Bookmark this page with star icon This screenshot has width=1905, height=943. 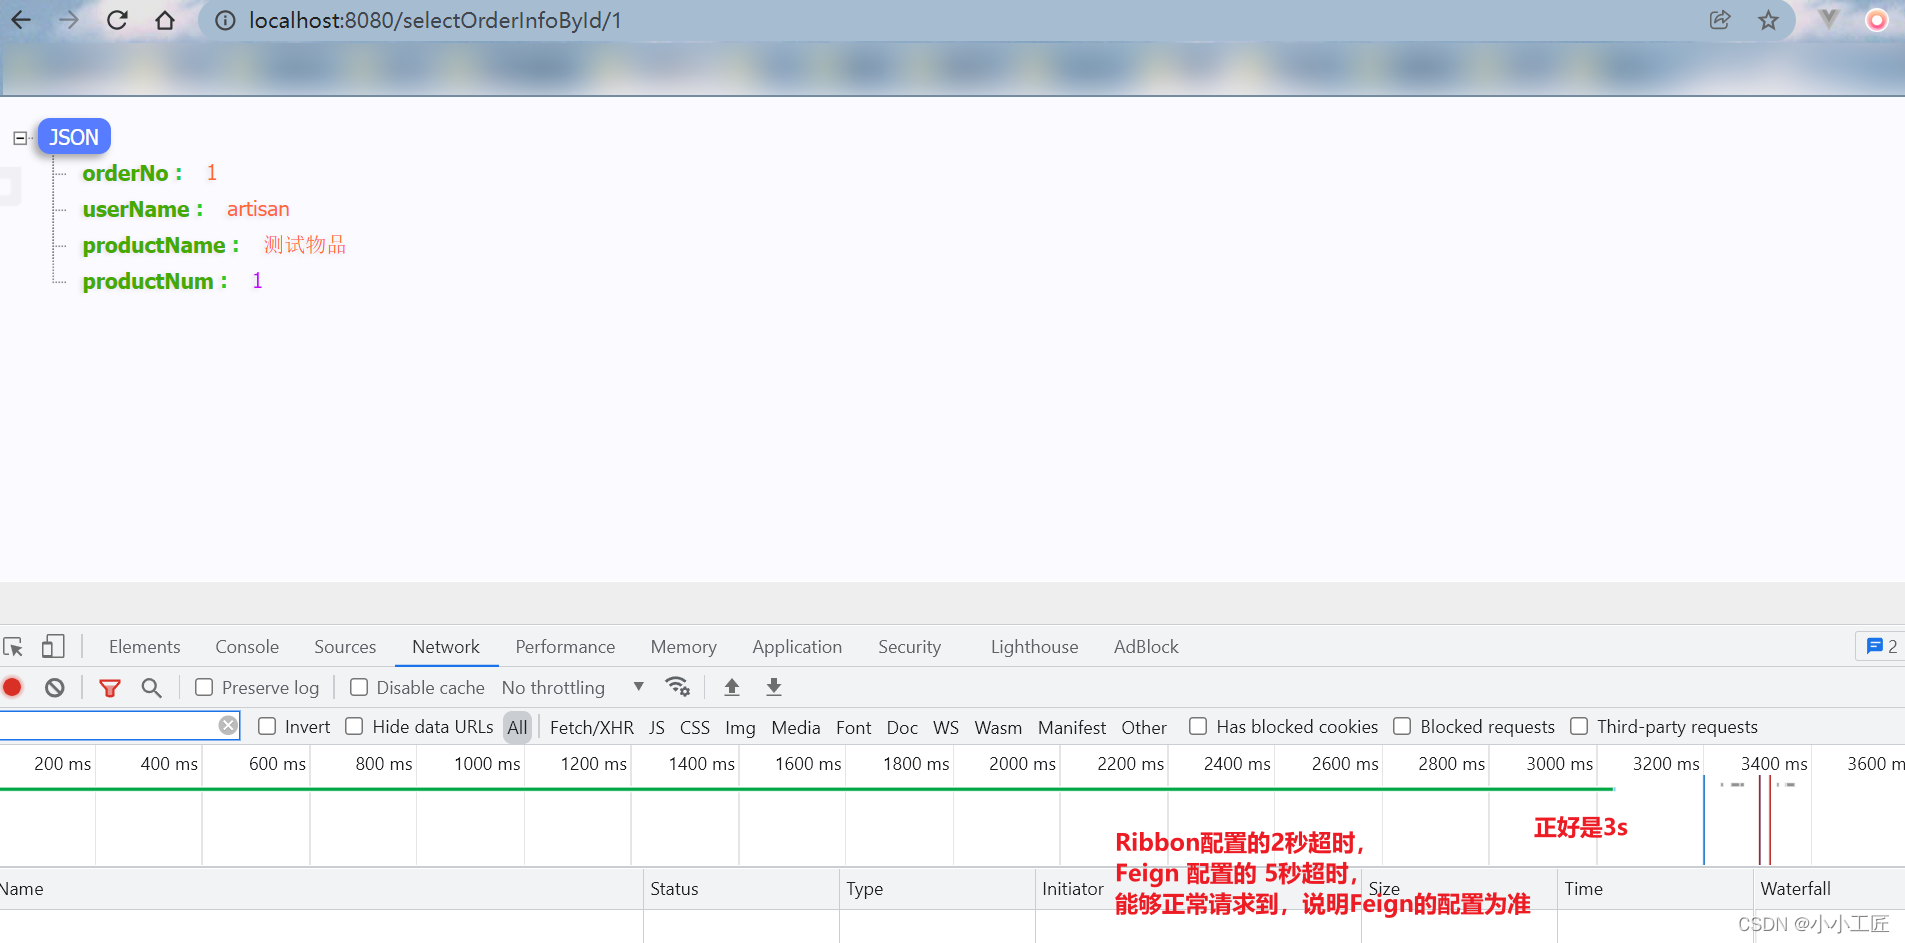[1768, 20]
